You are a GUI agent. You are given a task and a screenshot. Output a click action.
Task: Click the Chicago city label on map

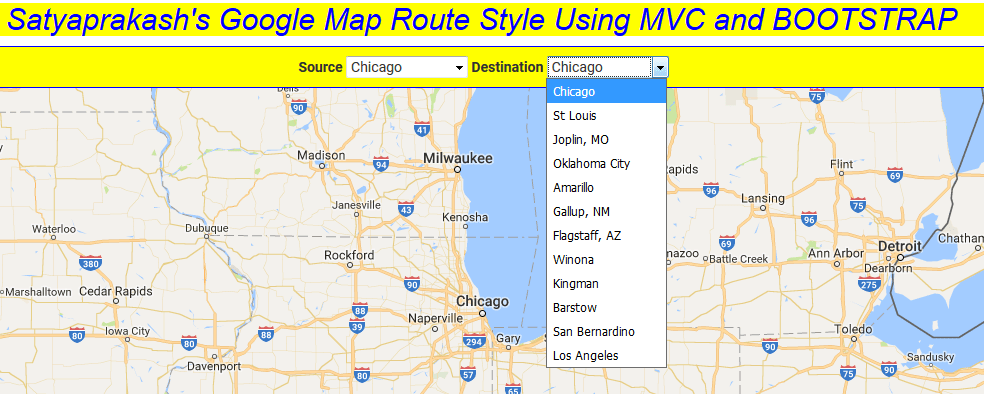click(x=482, y=301)
